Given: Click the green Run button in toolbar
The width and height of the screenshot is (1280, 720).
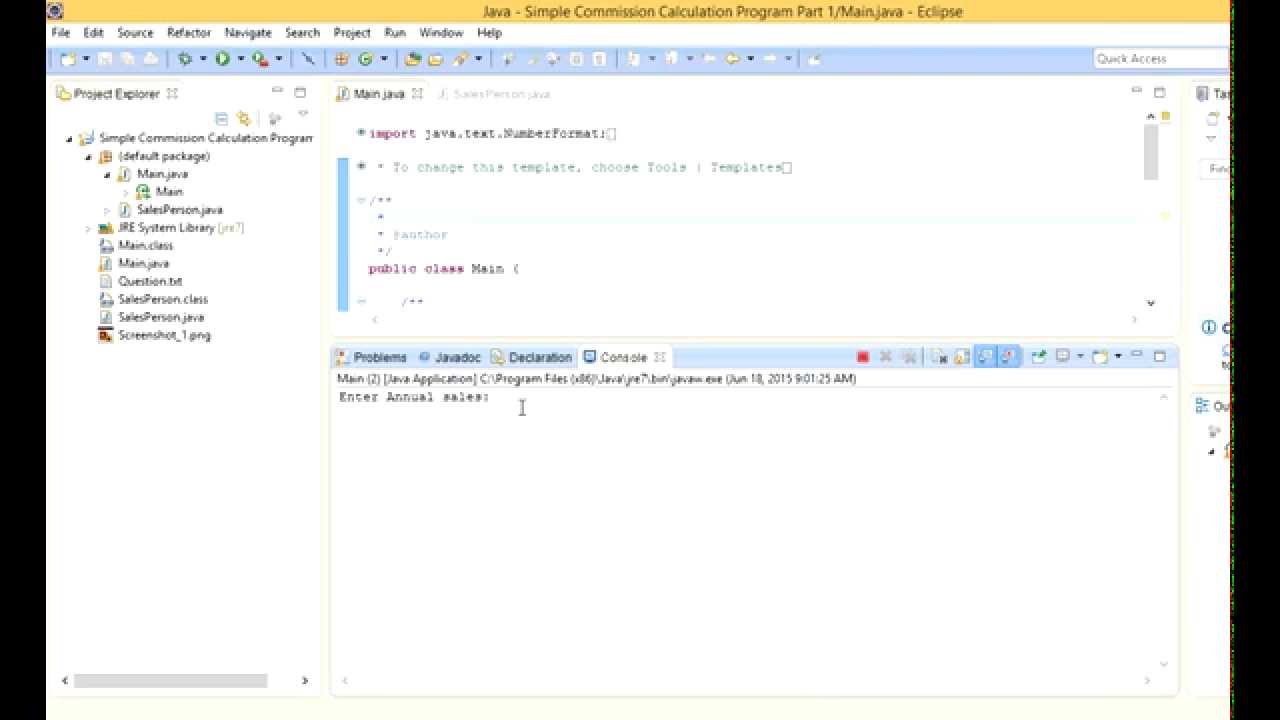Looking at the screenshot, I should [x=222, y=59].
